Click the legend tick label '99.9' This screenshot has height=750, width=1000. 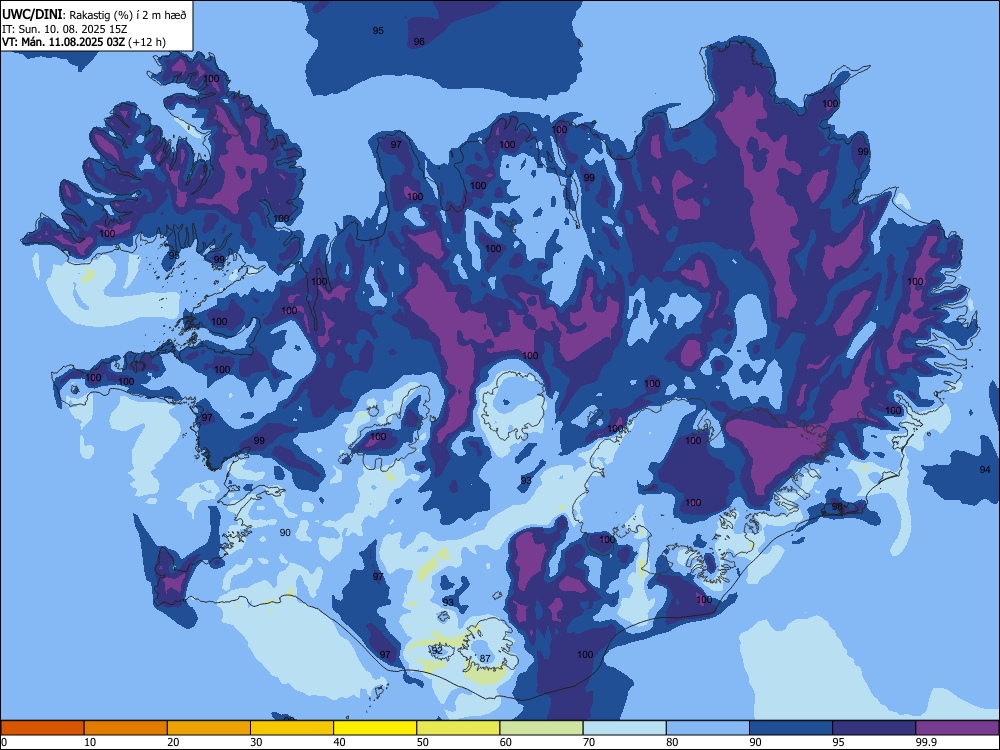[926, 742]
